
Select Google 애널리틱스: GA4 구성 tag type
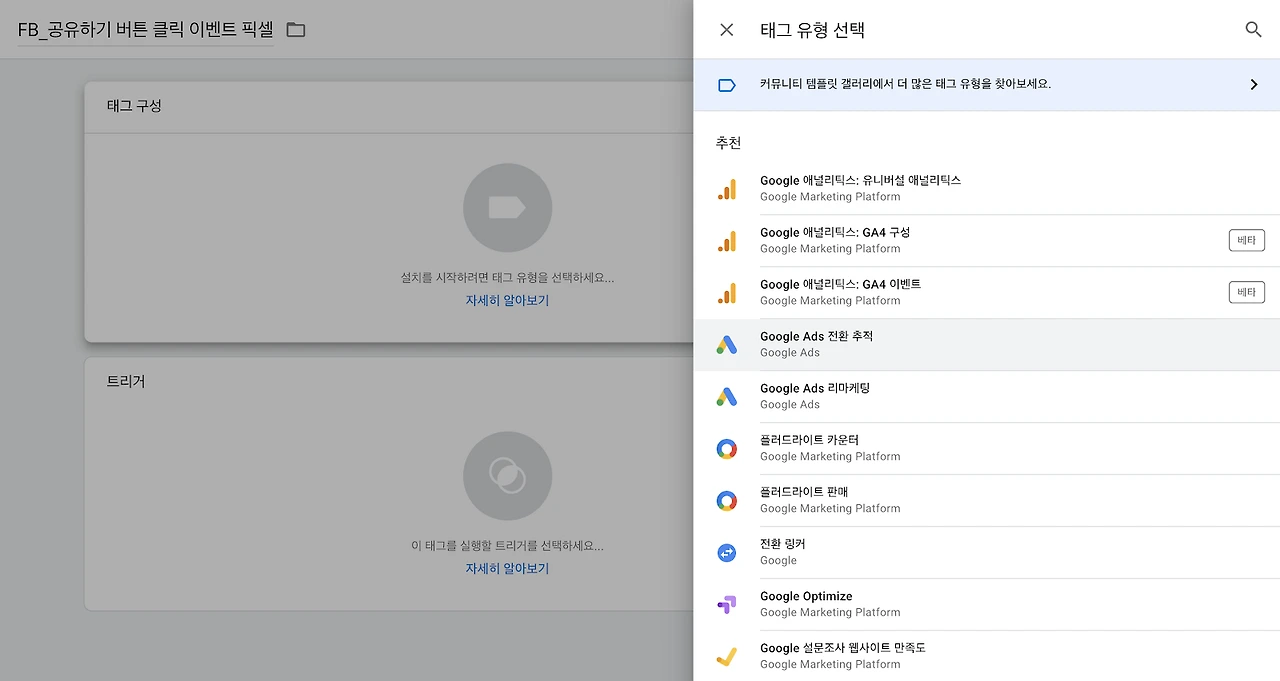tap(986, 241)
